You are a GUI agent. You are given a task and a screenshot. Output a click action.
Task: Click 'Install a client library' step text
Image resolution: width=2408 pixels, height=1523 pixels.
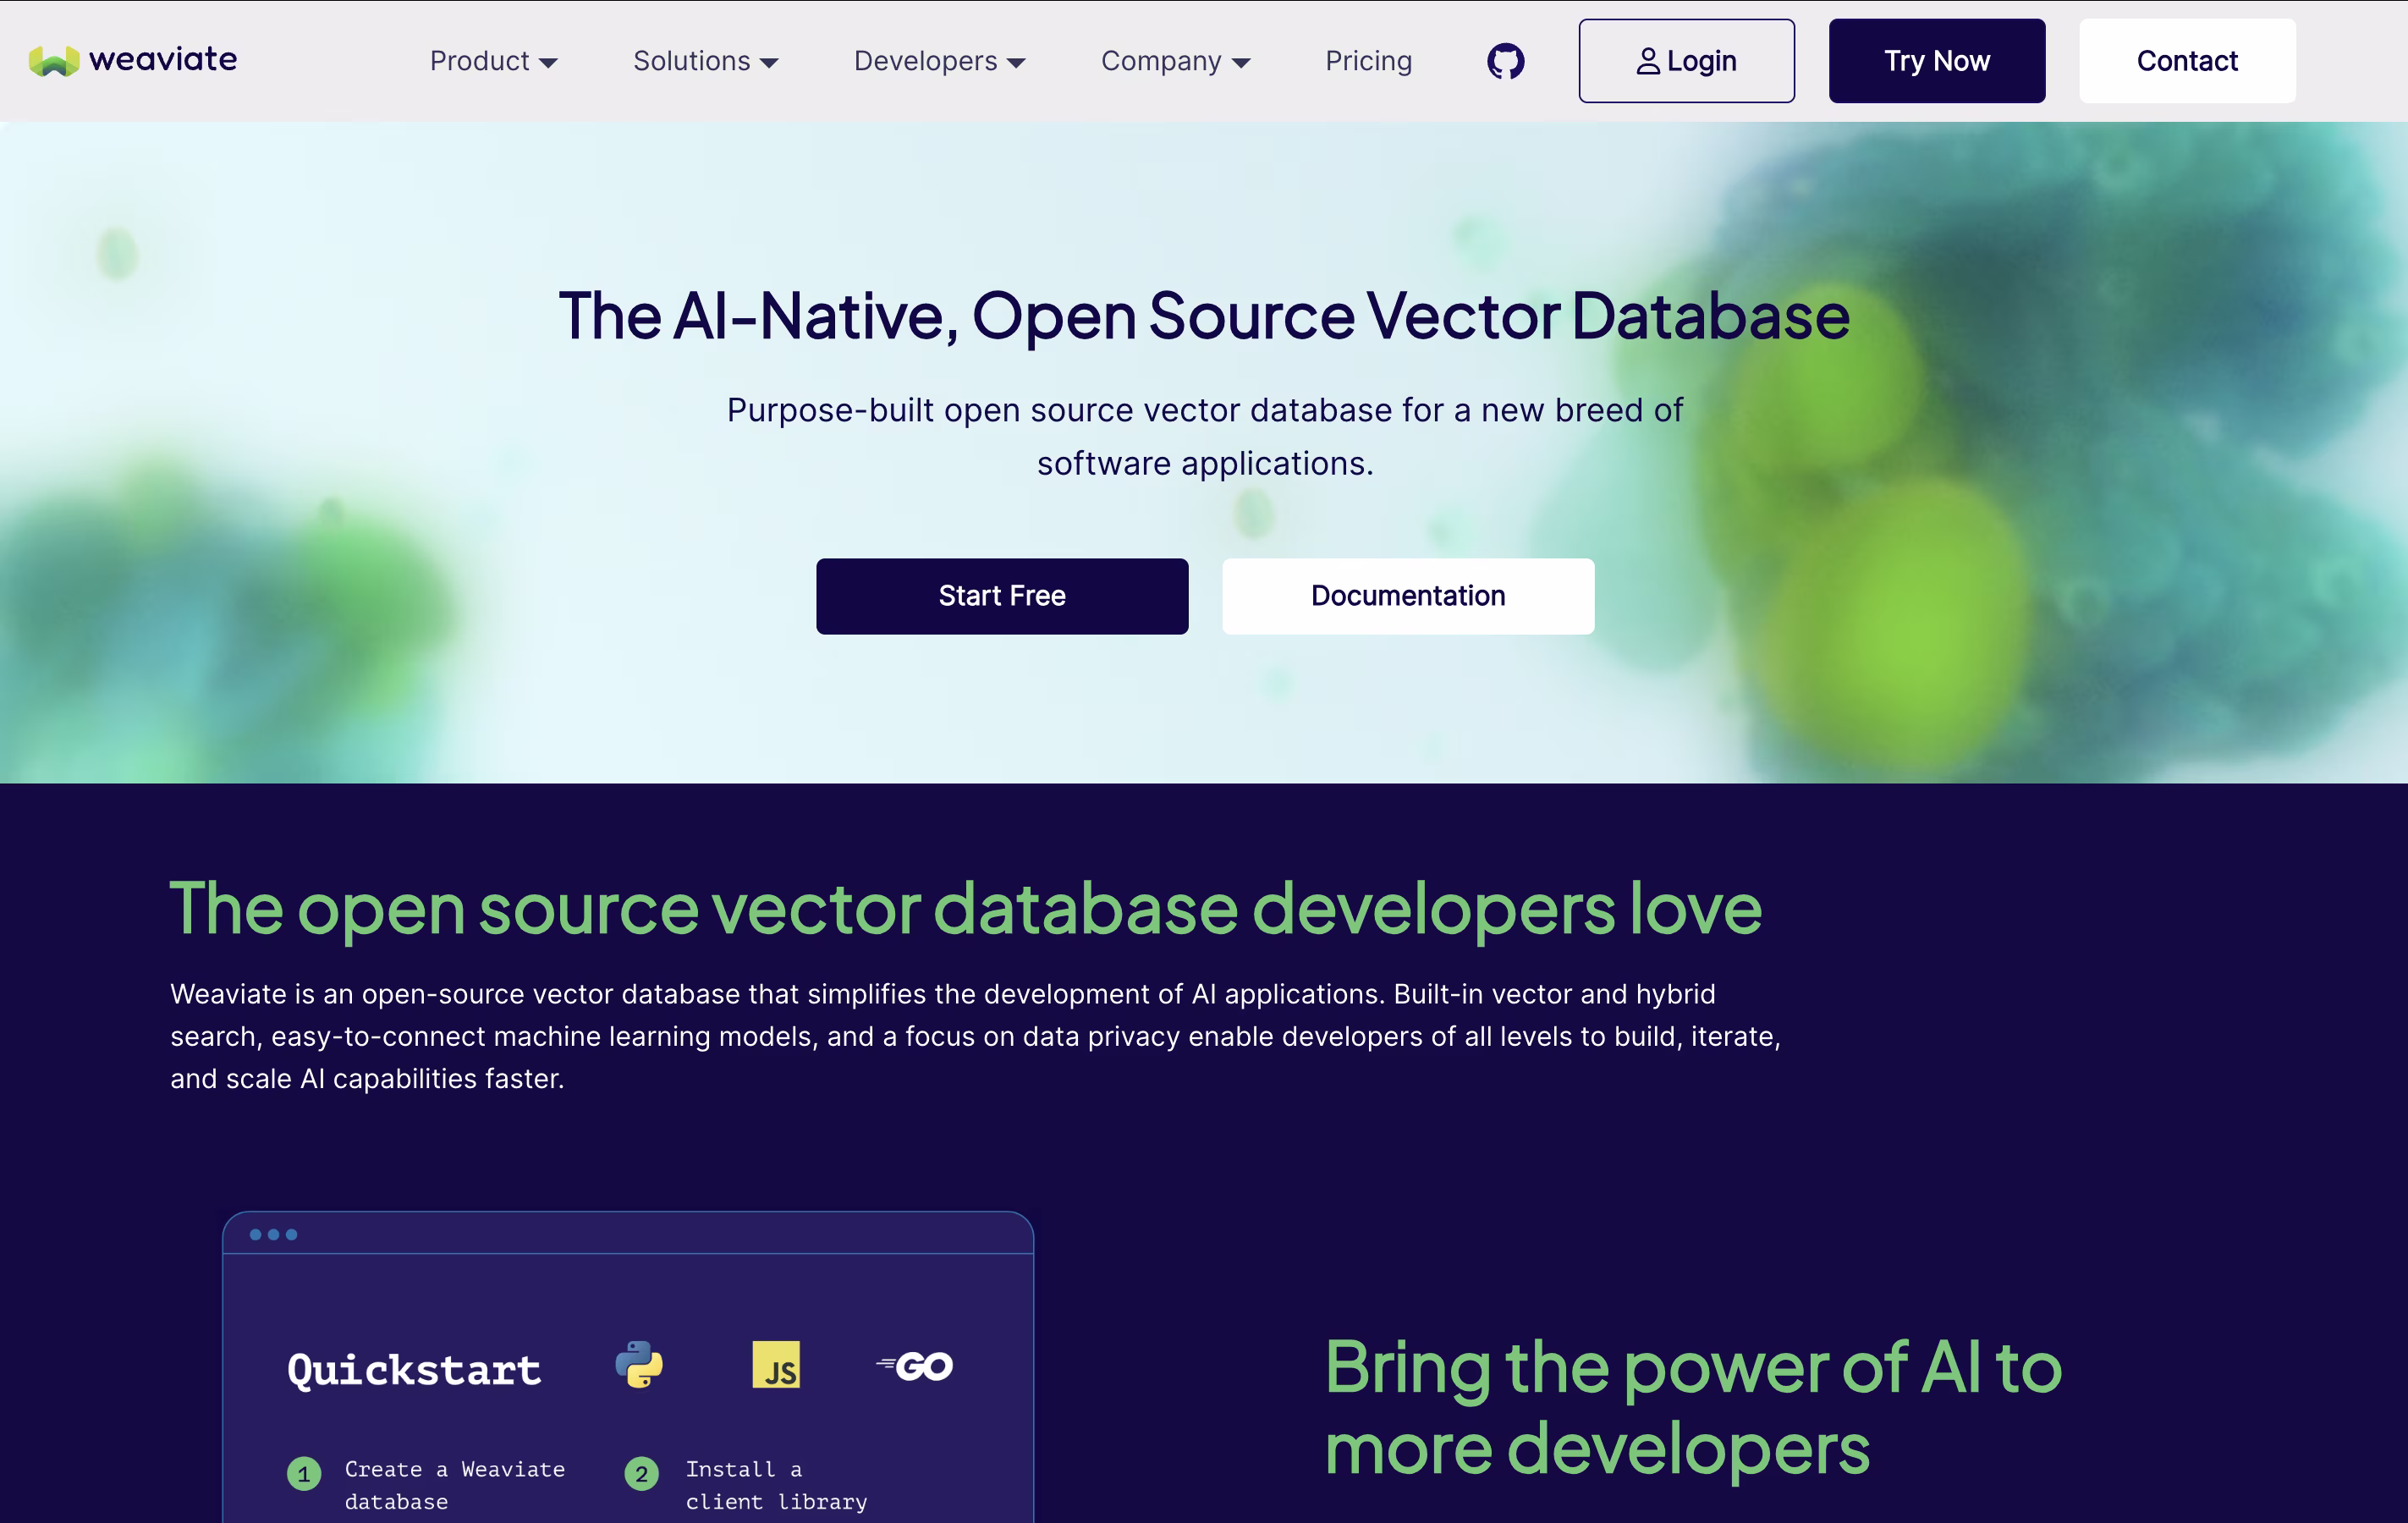tap(776, 1485)
